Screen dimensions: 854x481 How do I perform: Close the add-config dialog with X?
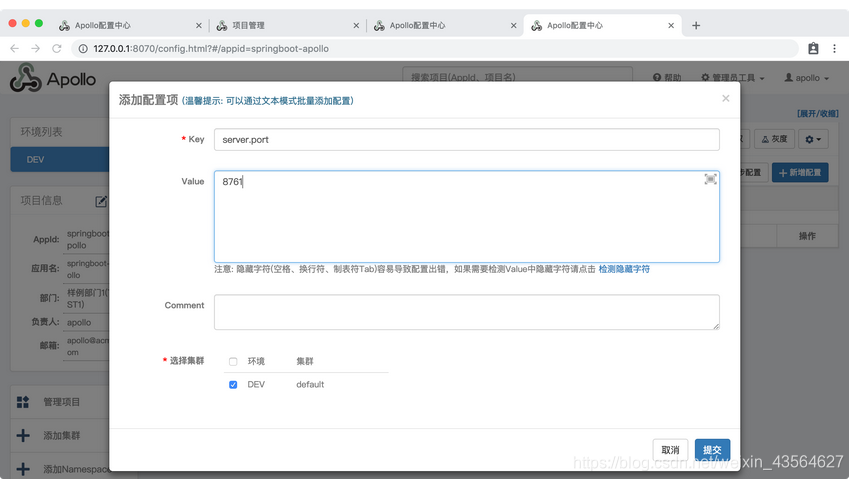pyautogui.click(x=725, y=98)
